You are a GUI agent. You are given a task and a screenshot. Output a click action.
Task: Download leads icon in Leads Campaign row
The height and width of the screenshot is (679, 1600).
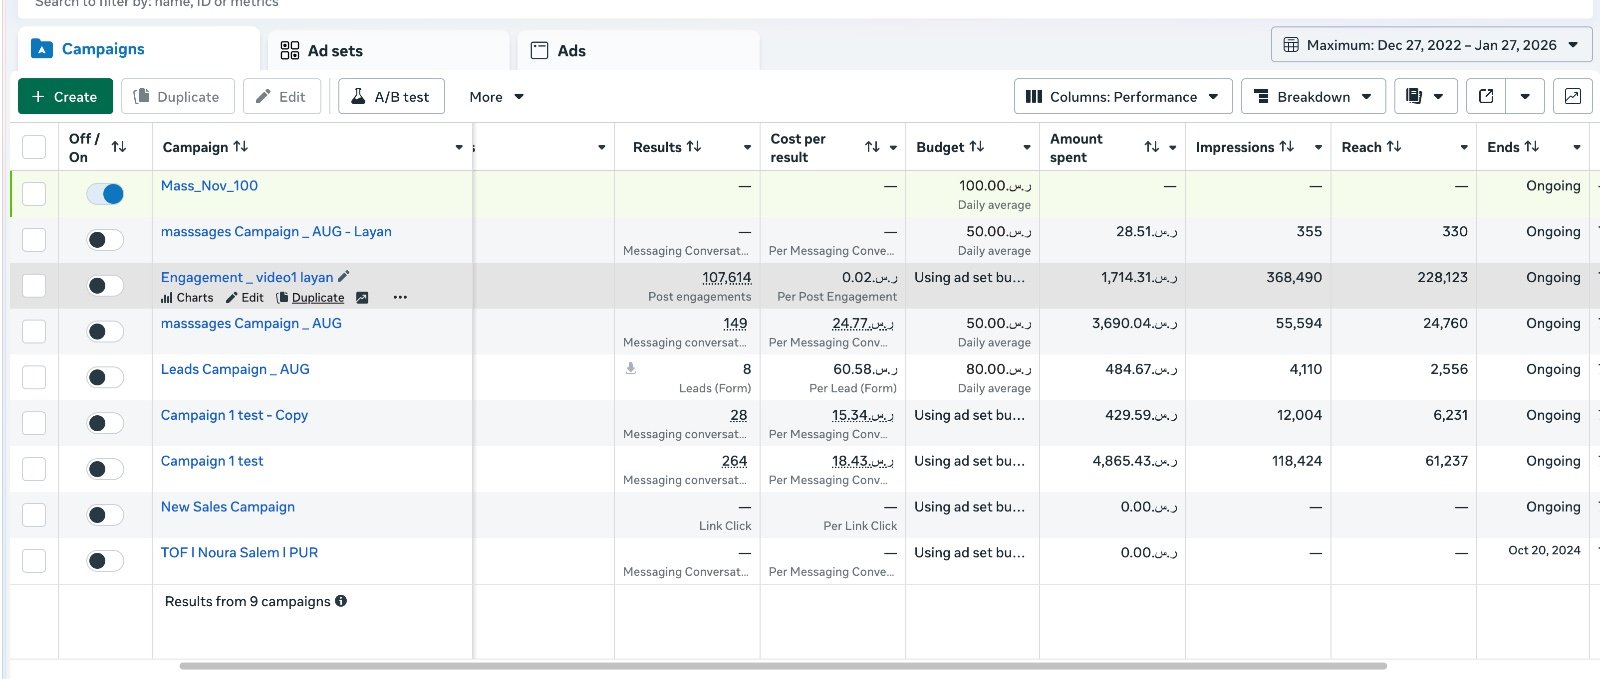631,369
